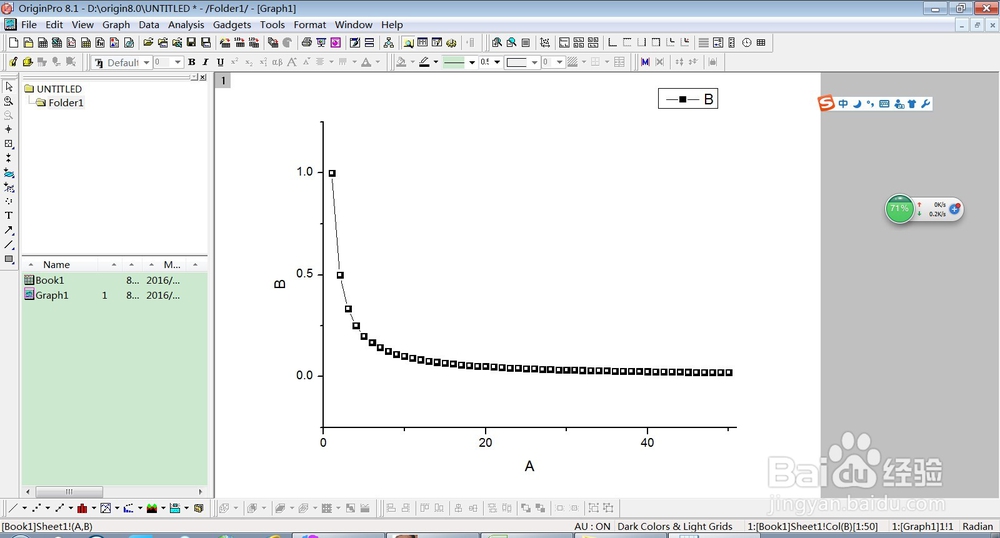The height and width of the screenshot is (538, 1000).
Task: Click the line color pen swatch
Action: (424, 62)
